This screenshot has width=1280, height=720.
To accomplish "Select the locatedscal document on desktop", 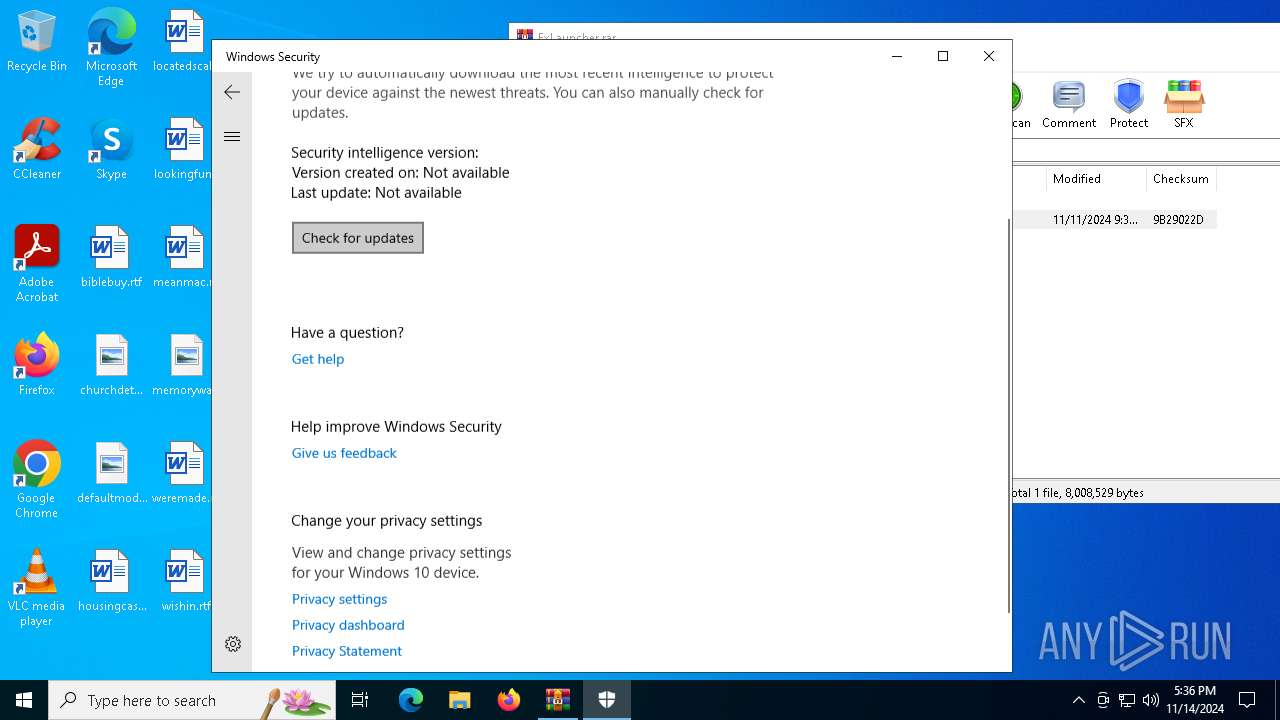I will (x=184, y=42).
